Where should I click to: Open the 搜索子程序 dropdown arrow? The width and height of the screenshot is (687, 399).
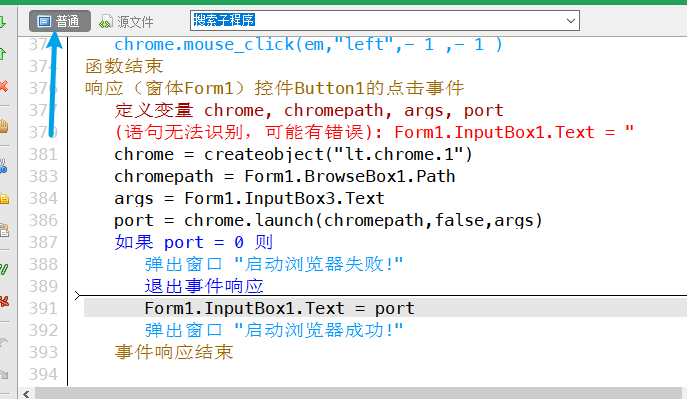(570, 21)
